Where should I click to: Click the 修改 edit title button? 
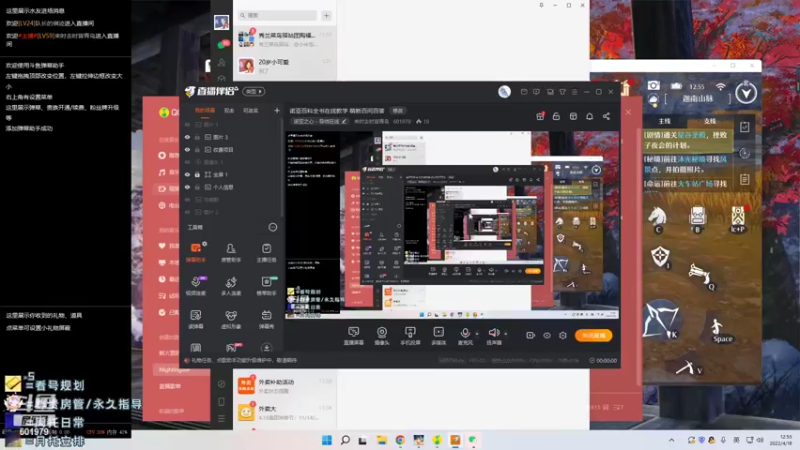point(397,111)
